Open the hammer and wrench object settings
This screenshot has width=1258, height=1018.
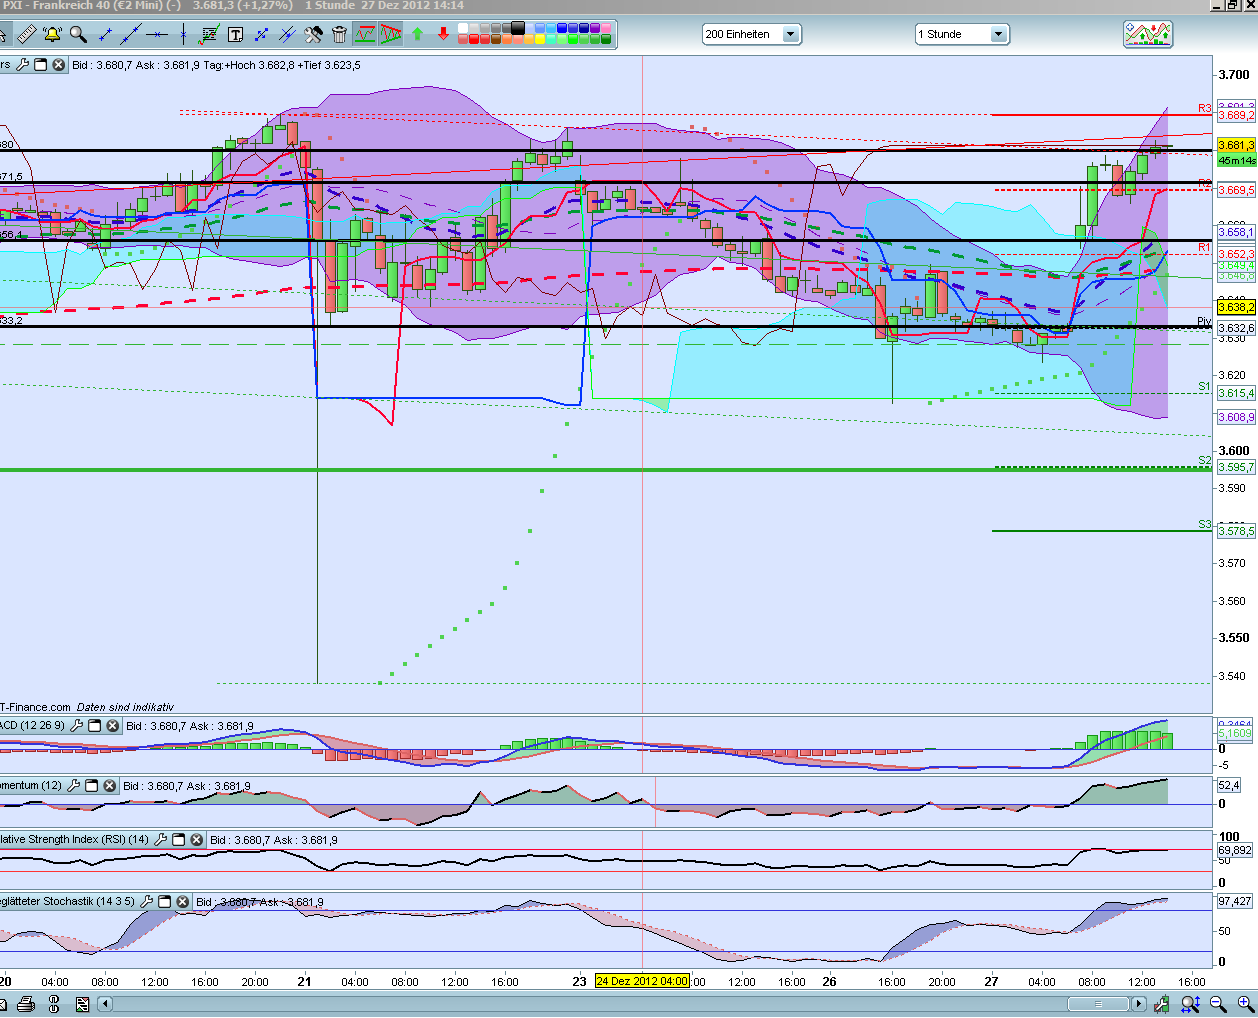tap(313, 34)
